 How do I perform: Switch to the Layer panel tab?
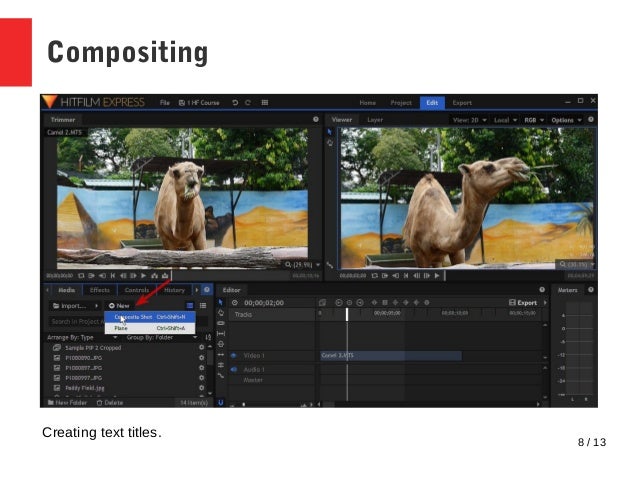tap(375, 120)
